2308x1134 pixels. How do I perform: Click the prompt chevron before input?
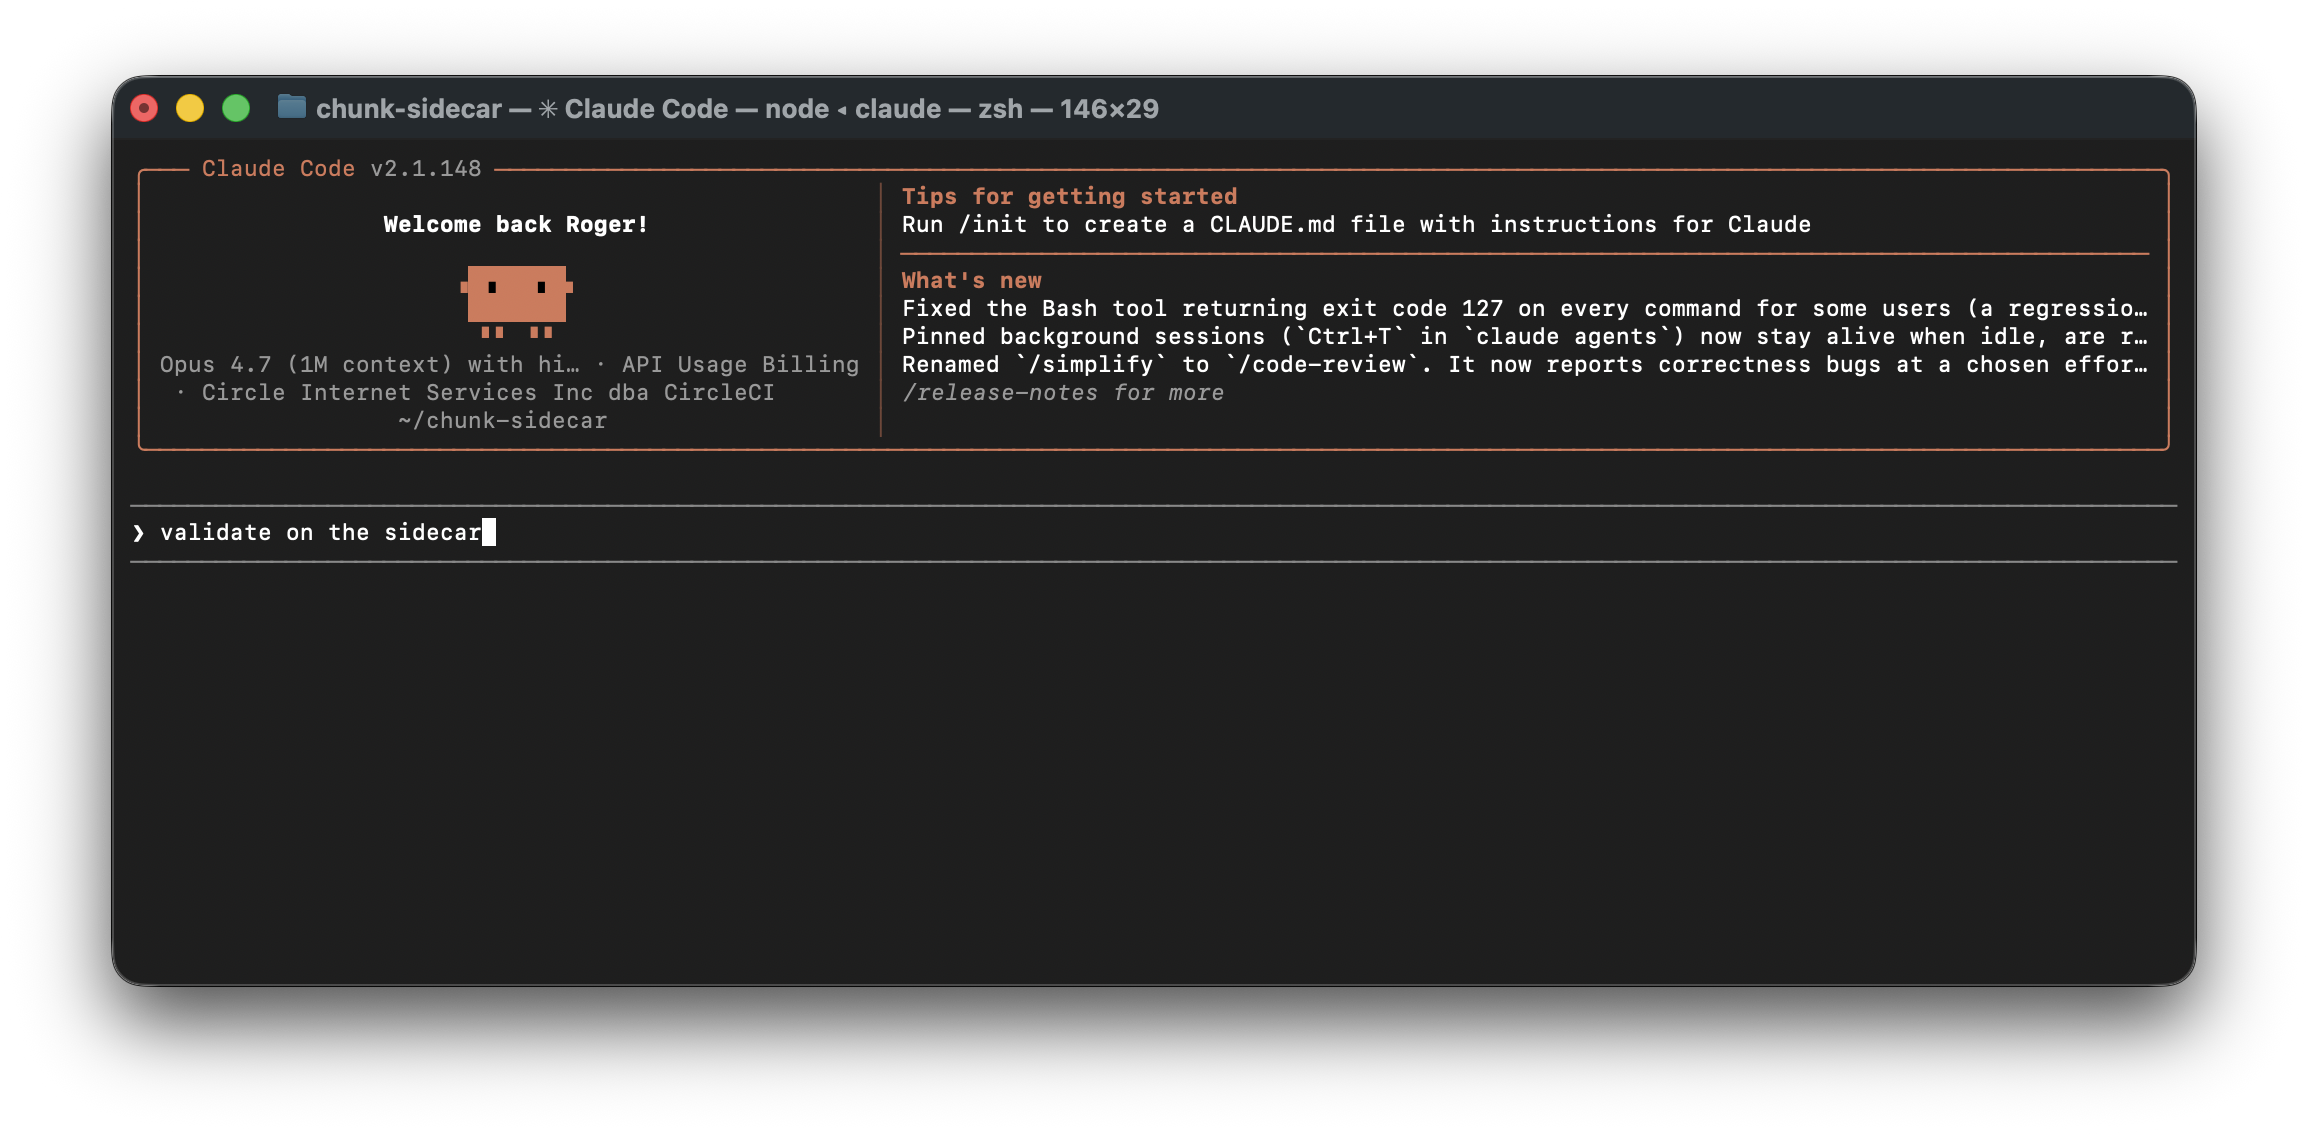[138, 533]
